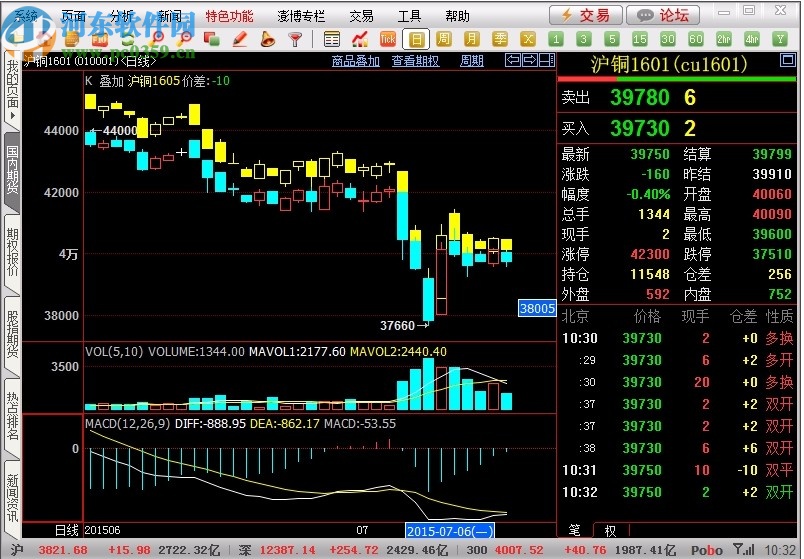
Task: Open the 特色功能 menu
Action: tap(229, 16)
